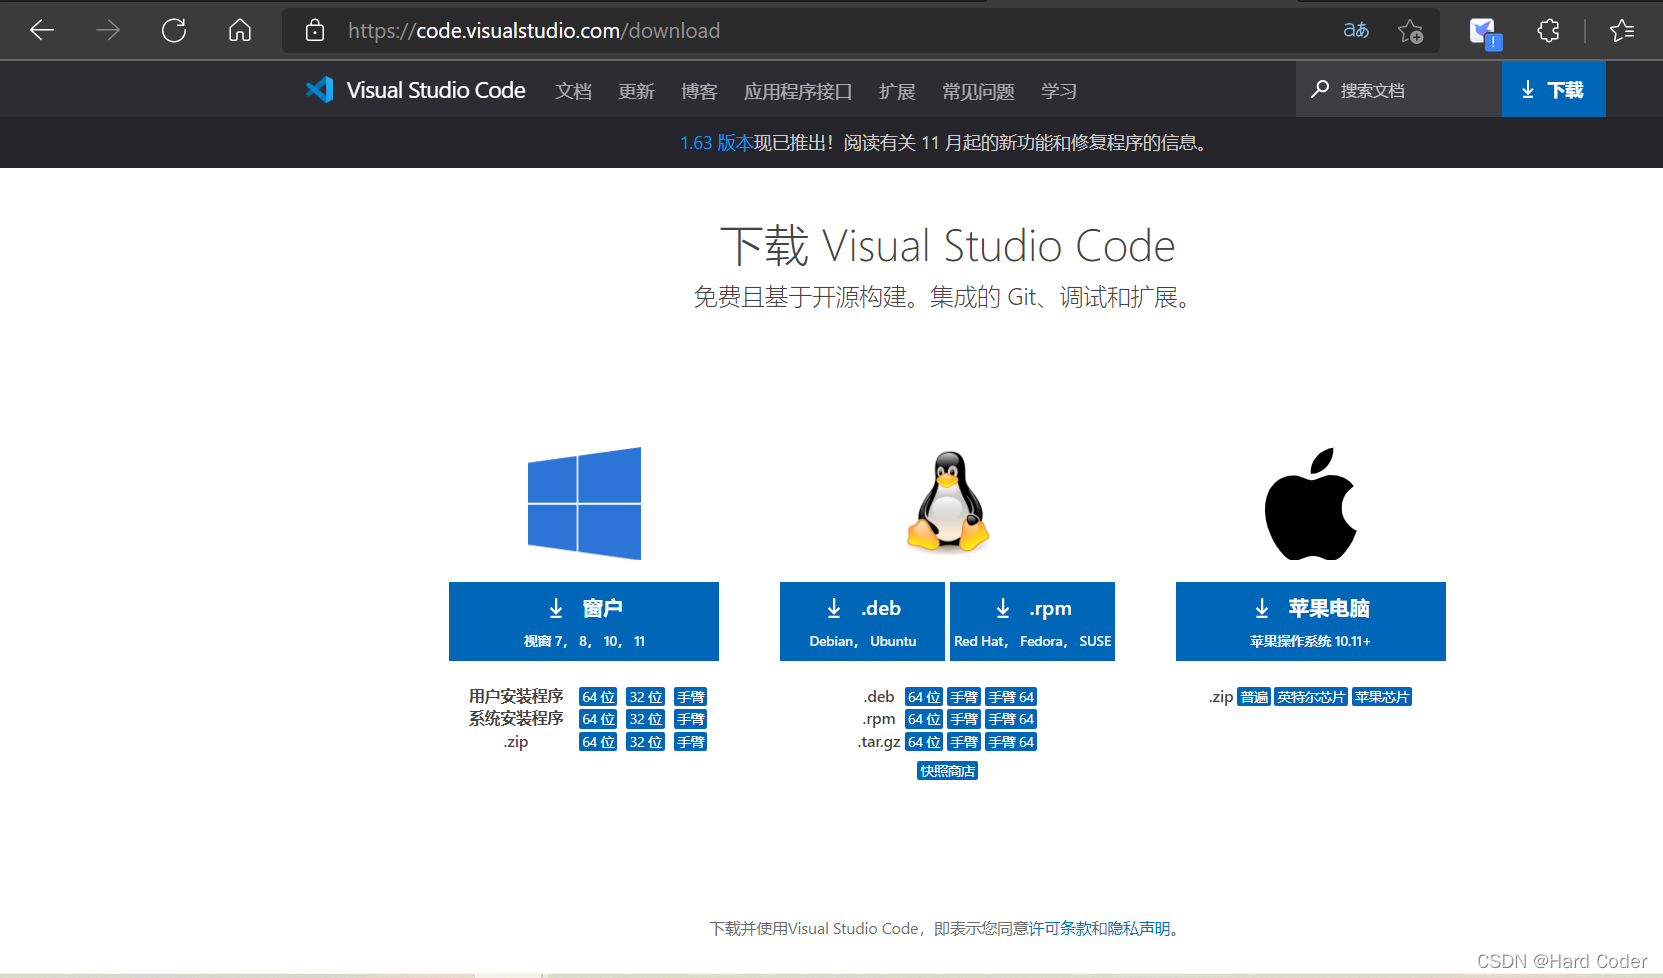This screenshot has height=978, width=1663.
Task: Select 32 位 for 系统安装程序
Action: point(646,719)
